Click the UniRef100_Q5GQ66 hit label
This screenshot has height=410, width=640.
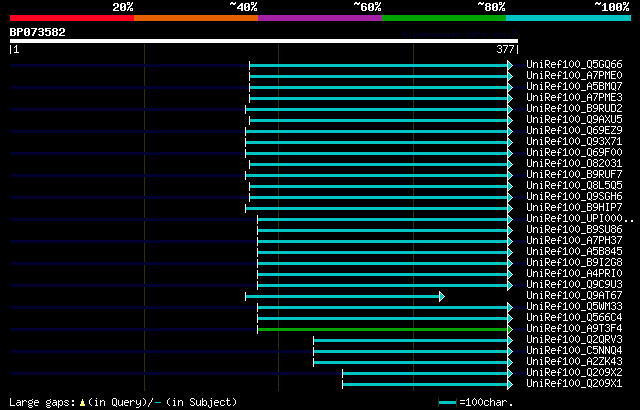[x=574, y=64]
